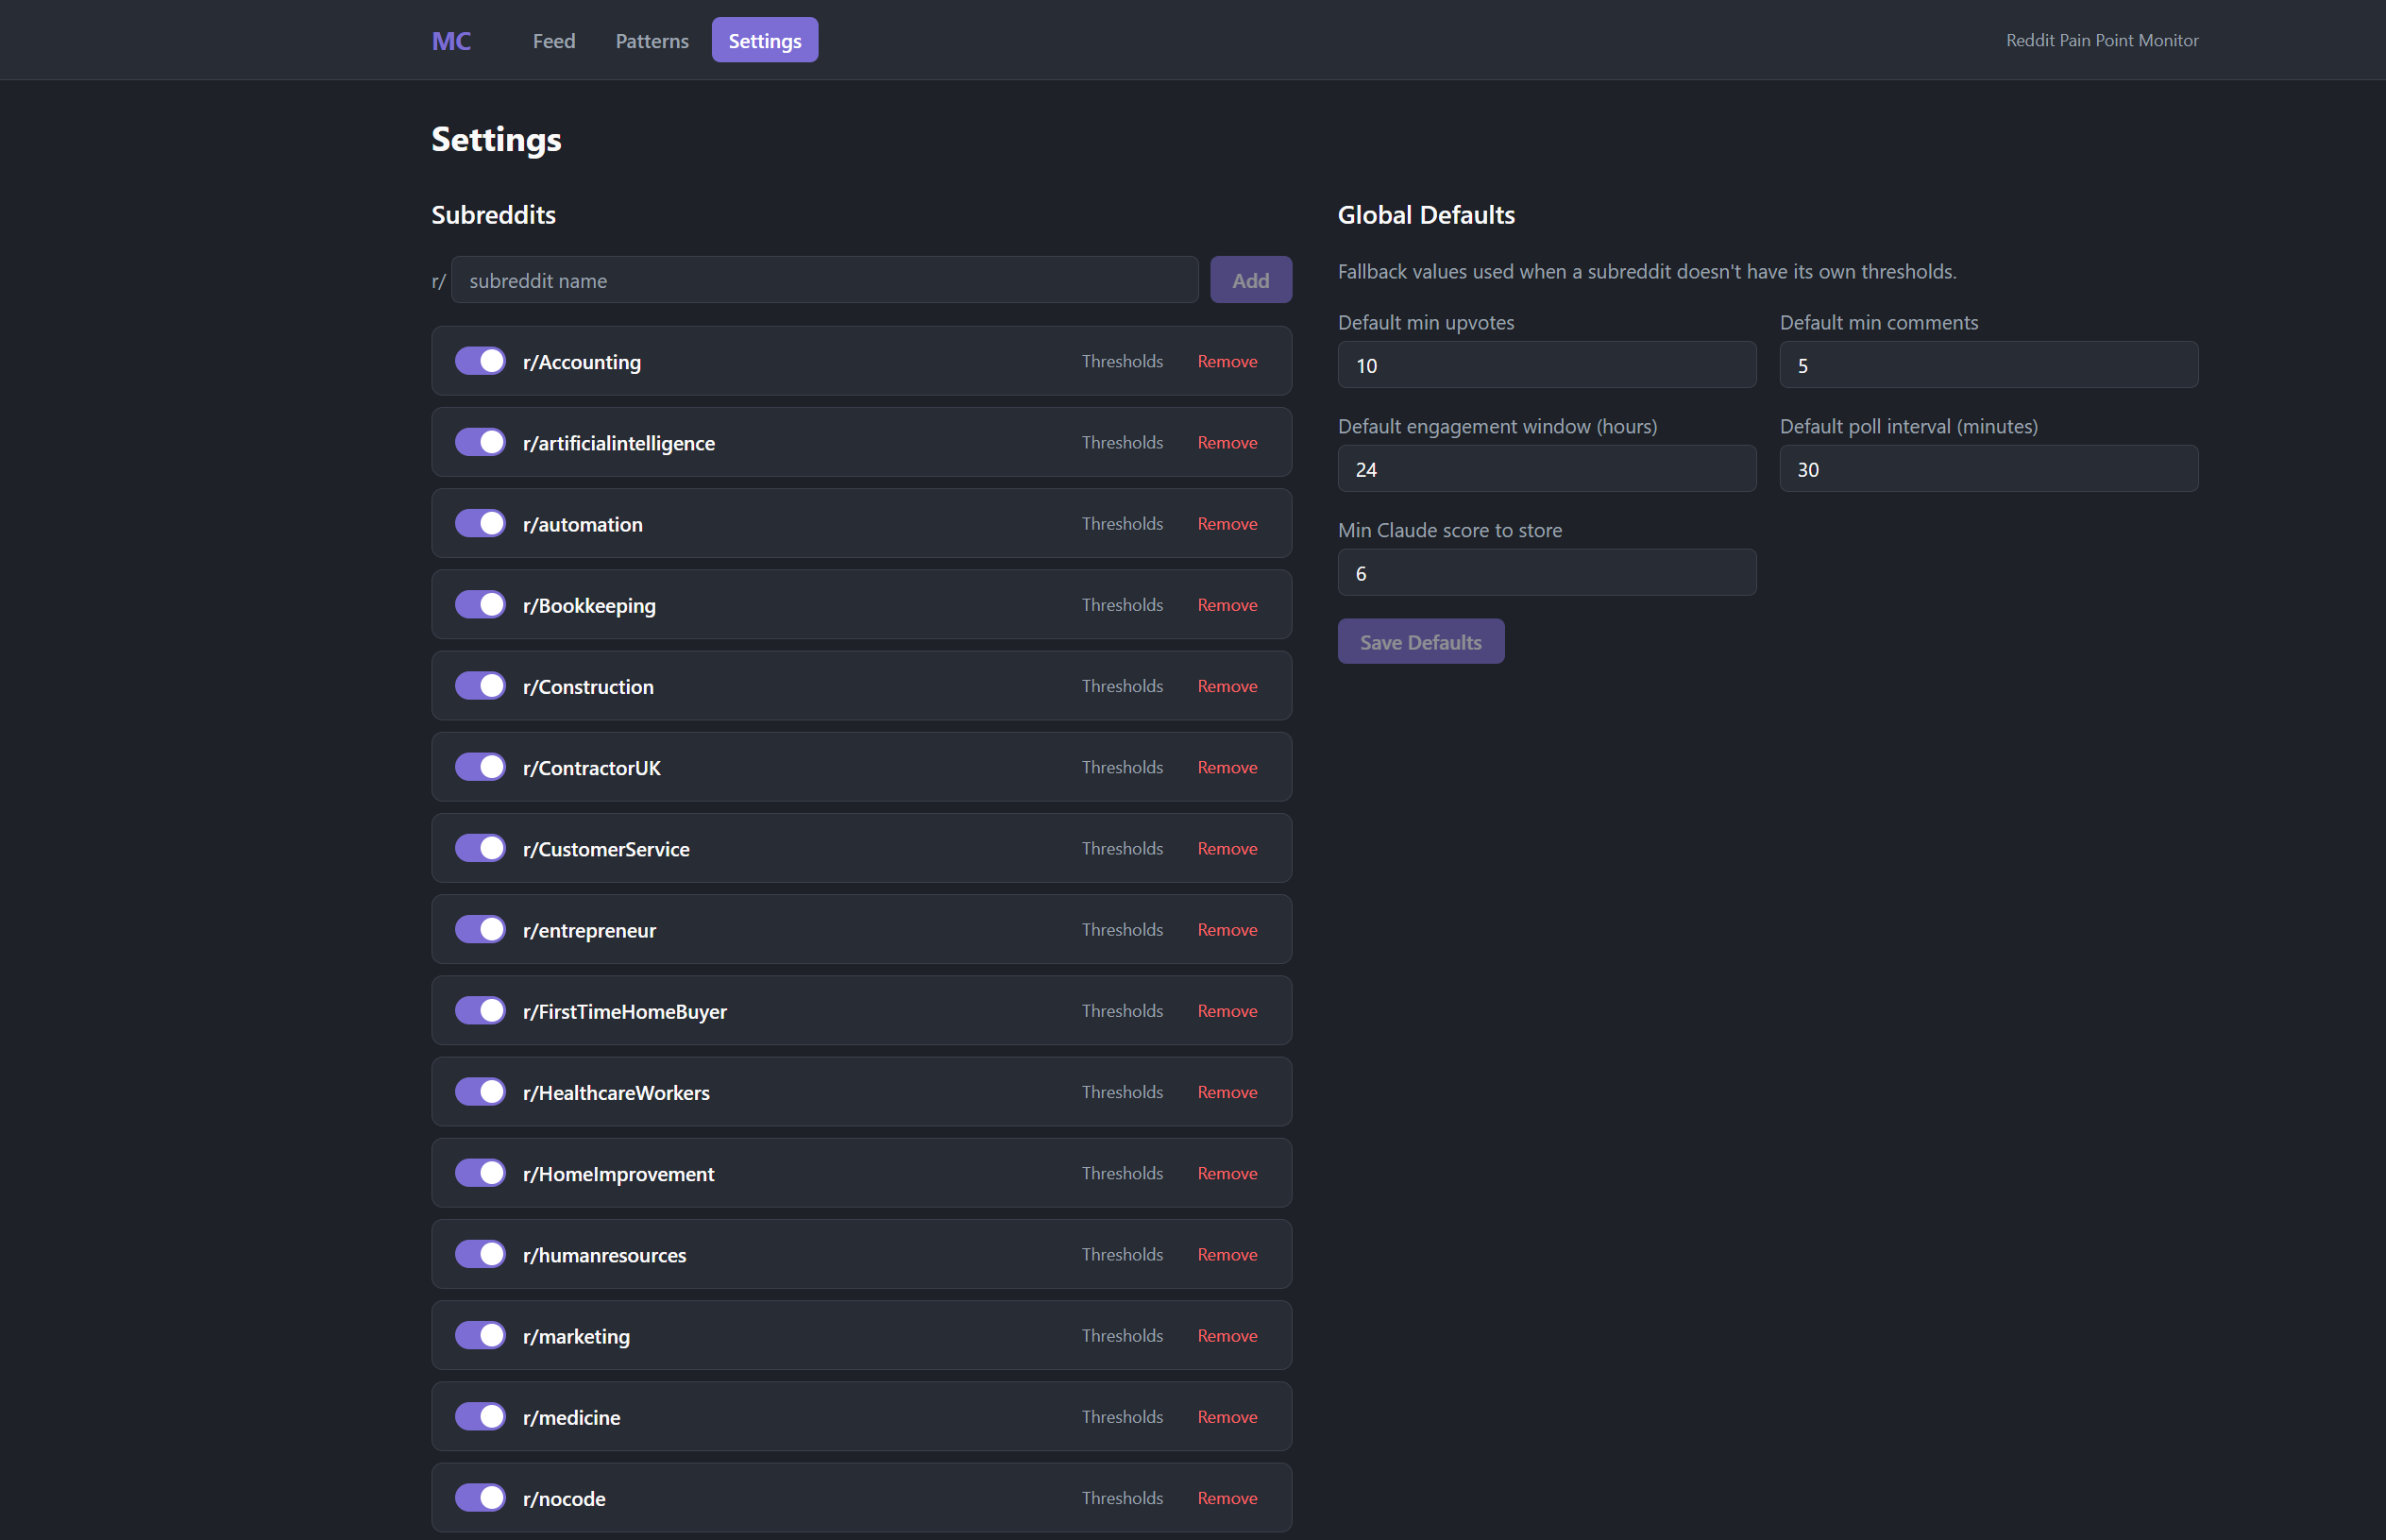Viewport: 2386px width, 1540px height.
Task: Disable the r/marketing toggle
Action: pos(480,1335)
